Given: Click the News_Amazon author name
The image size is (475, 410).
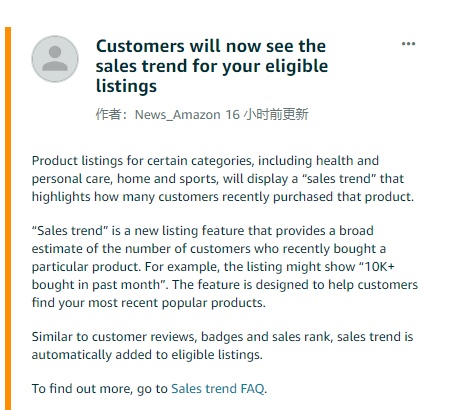Looking at the screenshot, I should 177,115.
